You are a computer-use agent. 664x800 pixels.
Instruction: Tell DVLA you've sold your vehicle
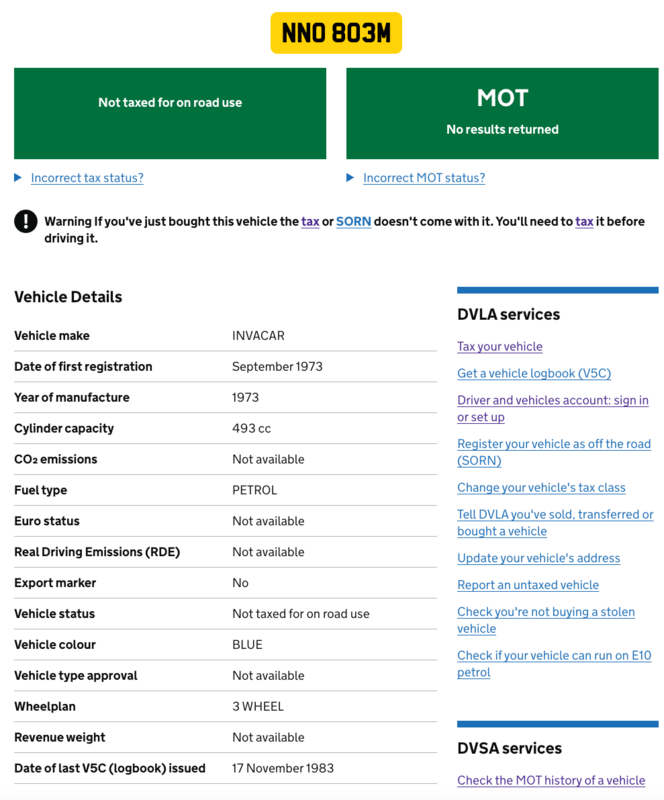(x=555, y=515)
